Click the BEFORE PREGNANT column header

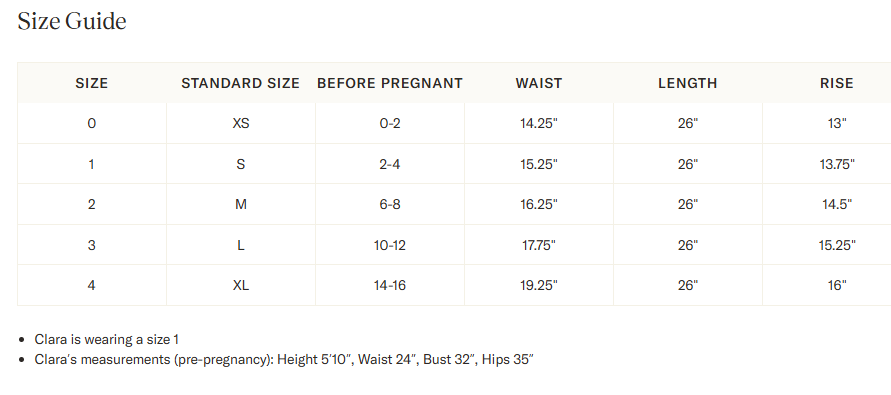[x=390, y=83]
